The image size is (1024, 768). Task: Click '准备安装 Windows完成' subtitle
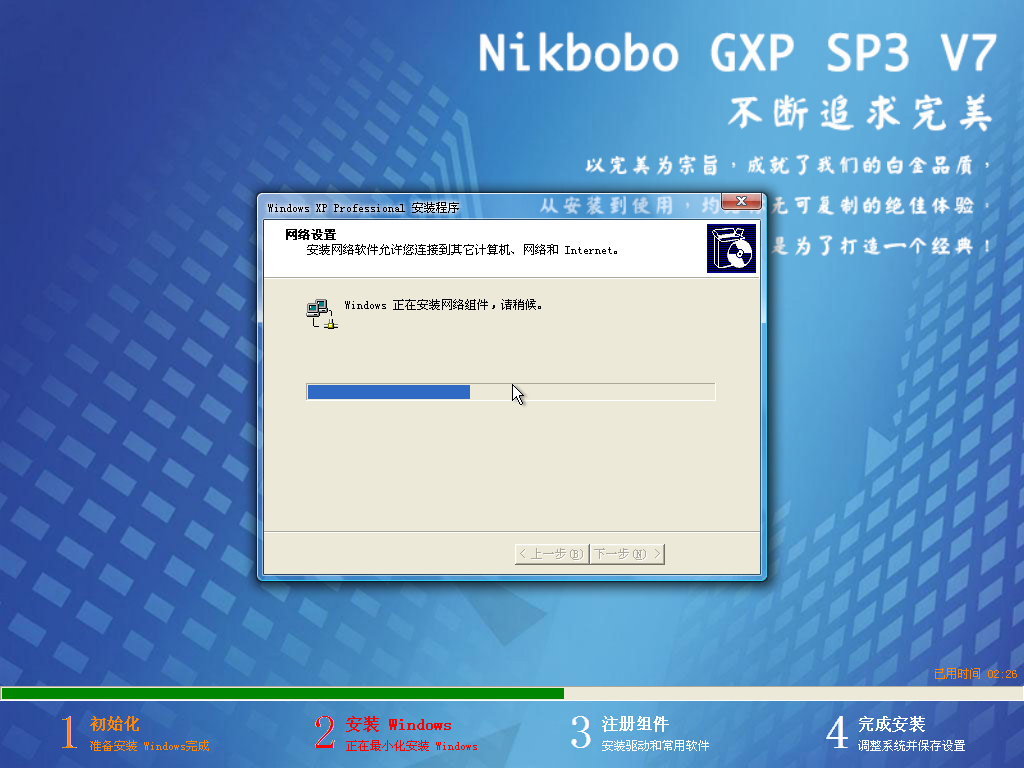(150, 746)
